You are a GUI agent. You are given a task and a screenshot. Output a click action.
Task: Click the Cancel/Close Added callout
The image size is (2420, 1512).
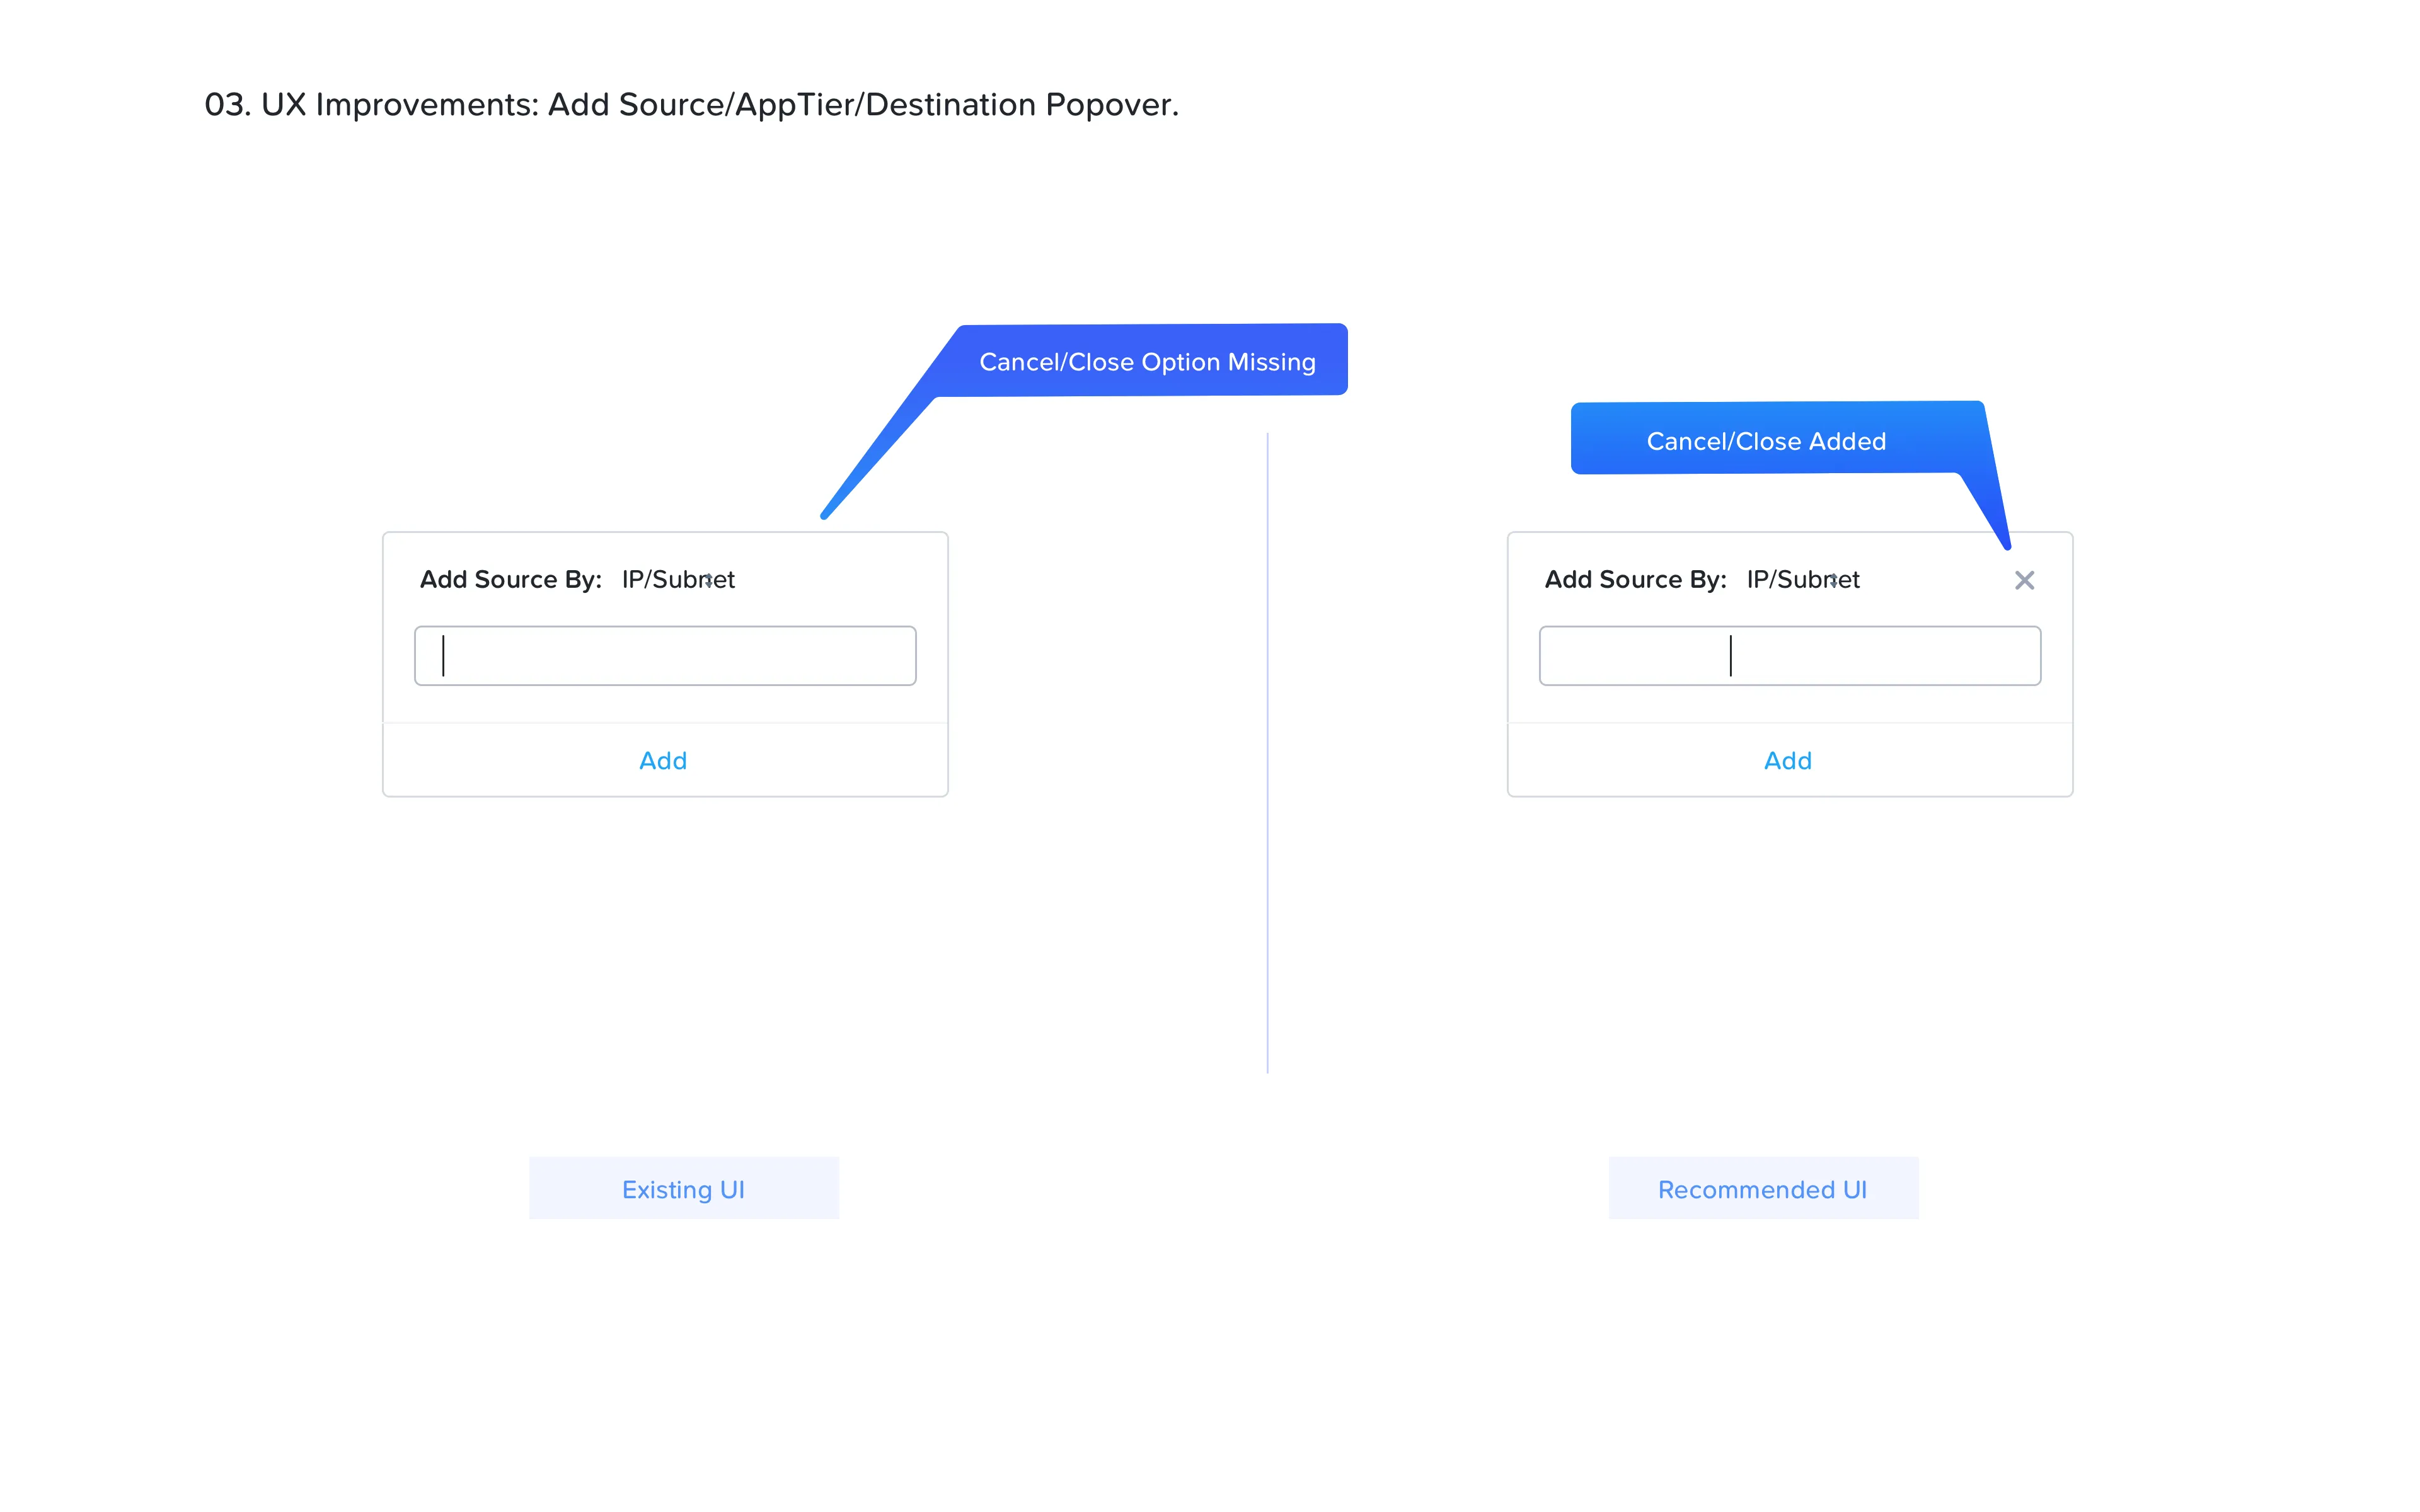[x=1766, y=440]
